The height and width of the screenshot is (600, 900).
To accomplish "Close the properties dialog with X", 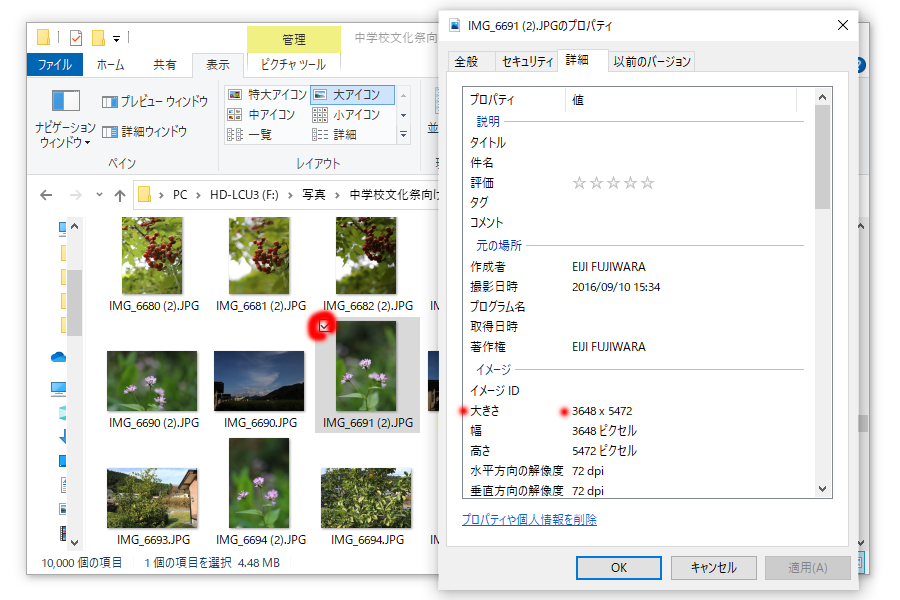I will click(x=843, y=25).
